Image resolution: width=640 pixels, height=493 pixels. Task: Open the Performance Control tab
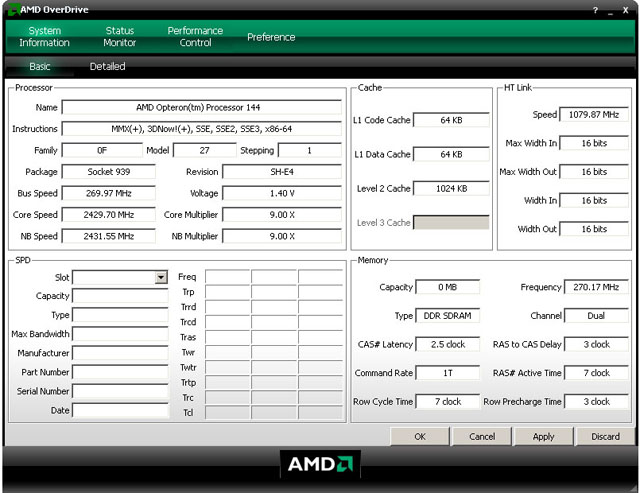(x=195, y=37)
